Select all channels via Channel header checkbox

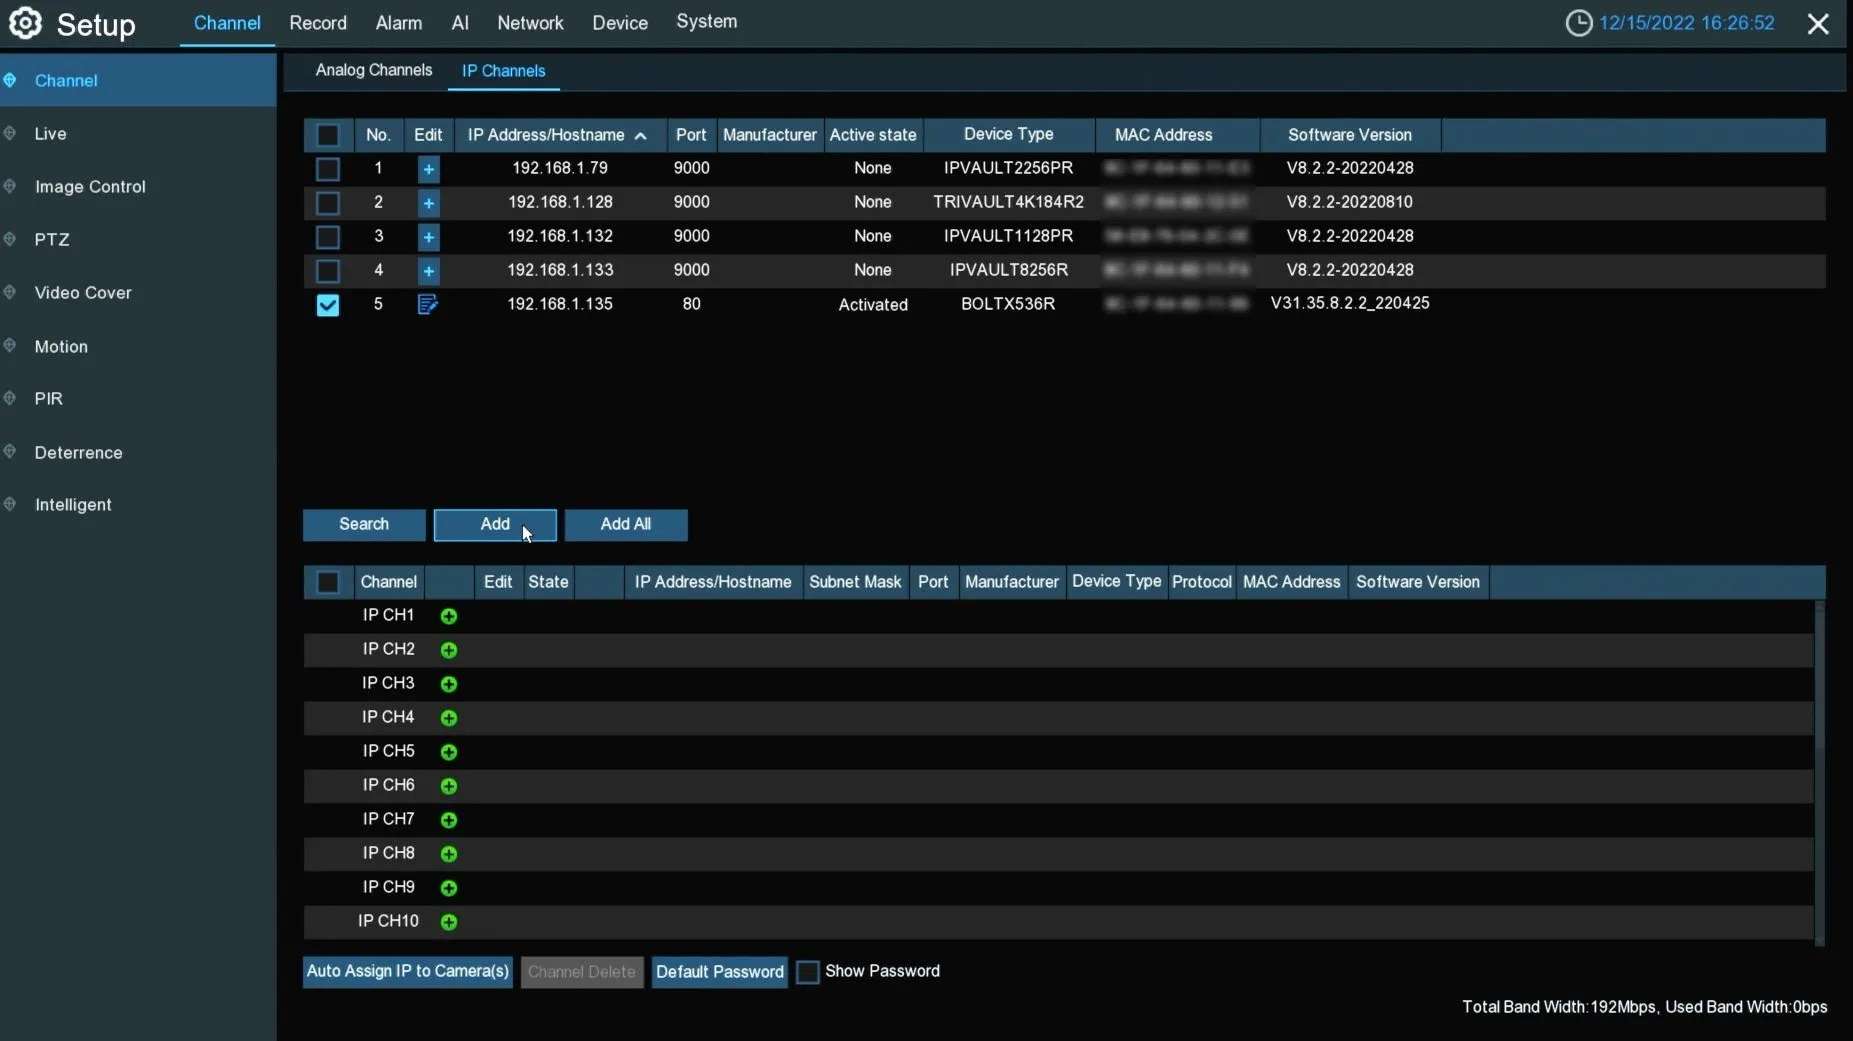327,582
